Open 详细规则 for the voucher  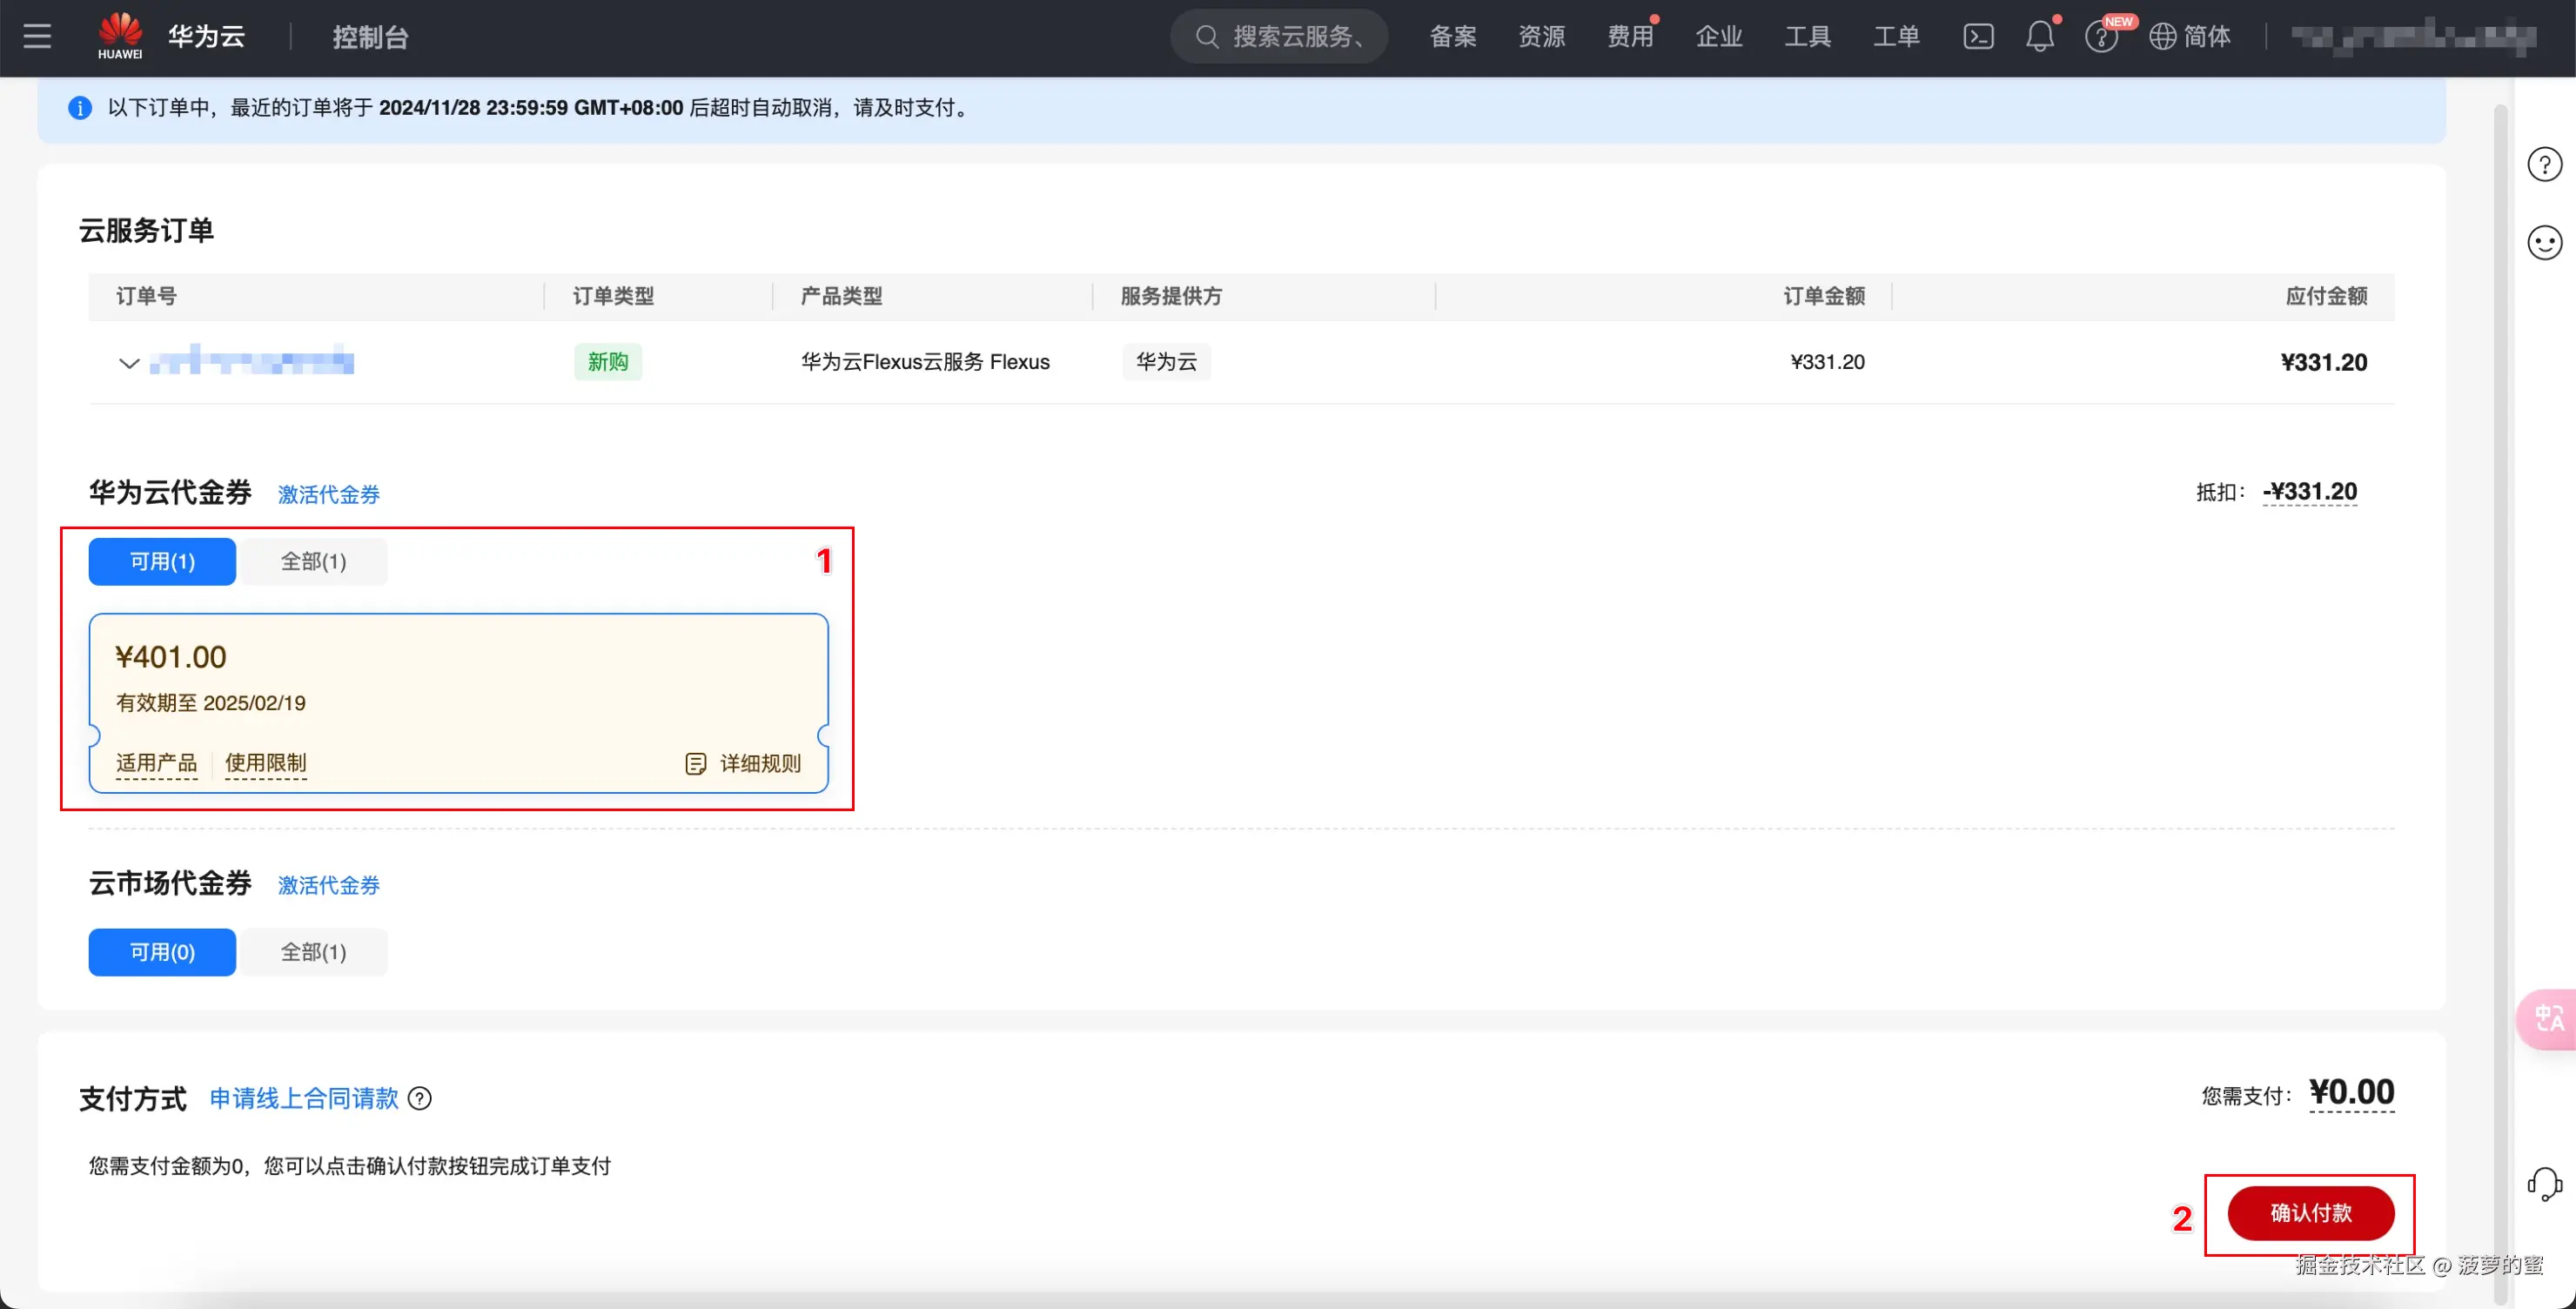point(760,764)
